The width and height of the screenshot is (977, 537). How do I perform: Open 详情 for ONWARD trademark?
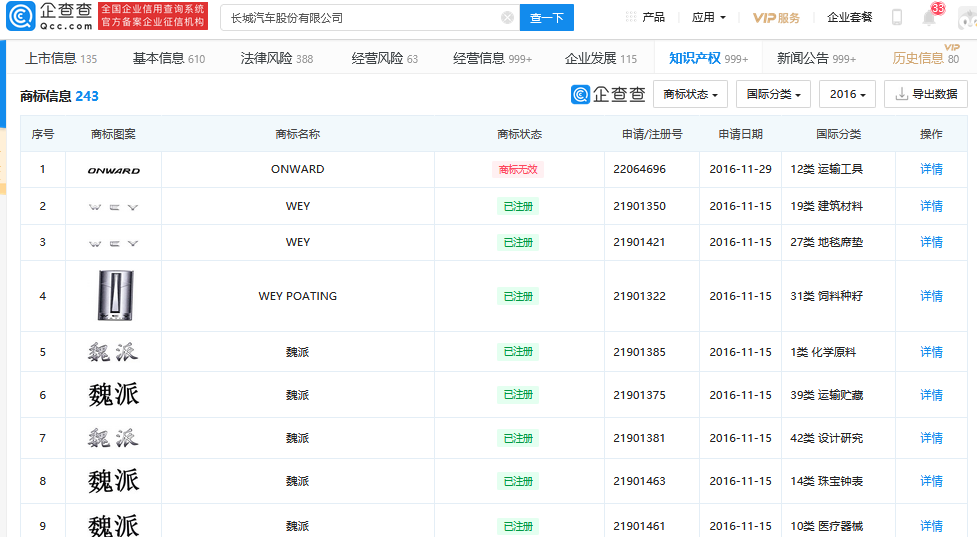point(932,169)
